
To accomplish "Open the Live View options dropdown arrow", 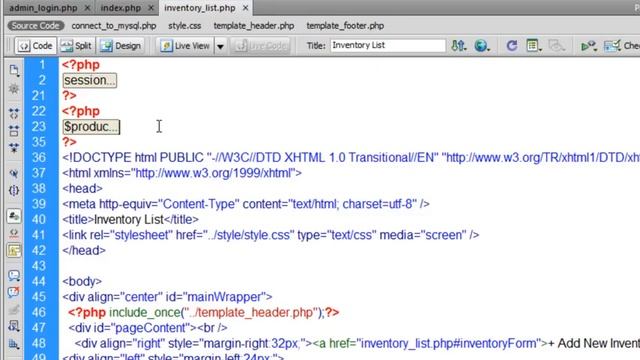I will (220, 46).
